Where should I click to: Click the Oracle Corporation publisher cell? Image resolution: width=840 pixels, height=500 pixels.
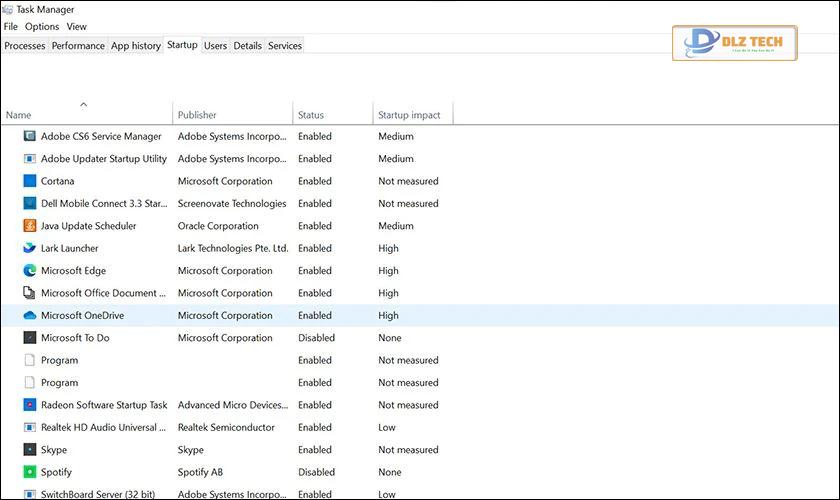(218, 226)
